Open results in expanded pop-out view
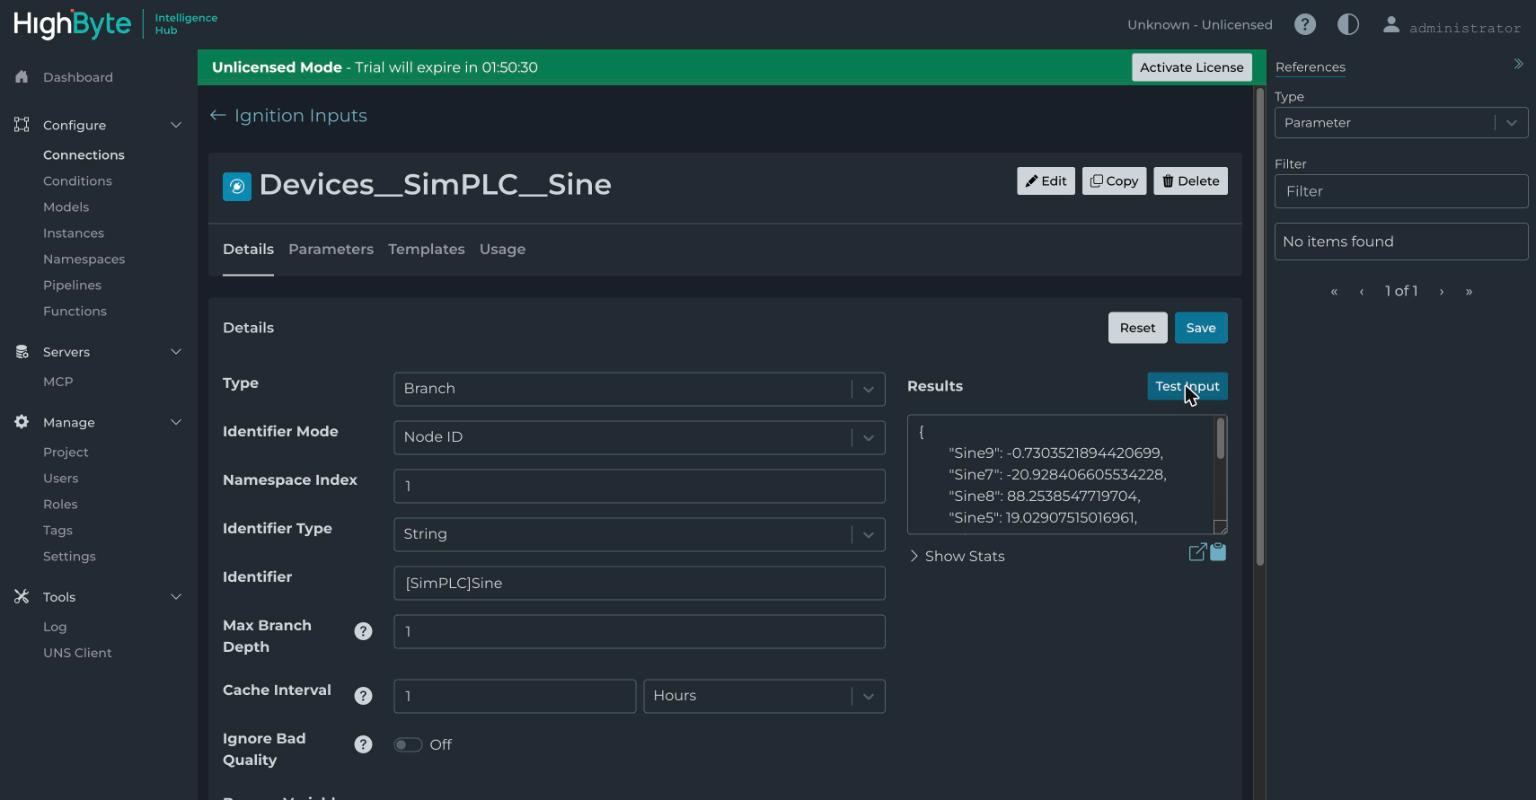The image size is (1536, 800). 1197,552
